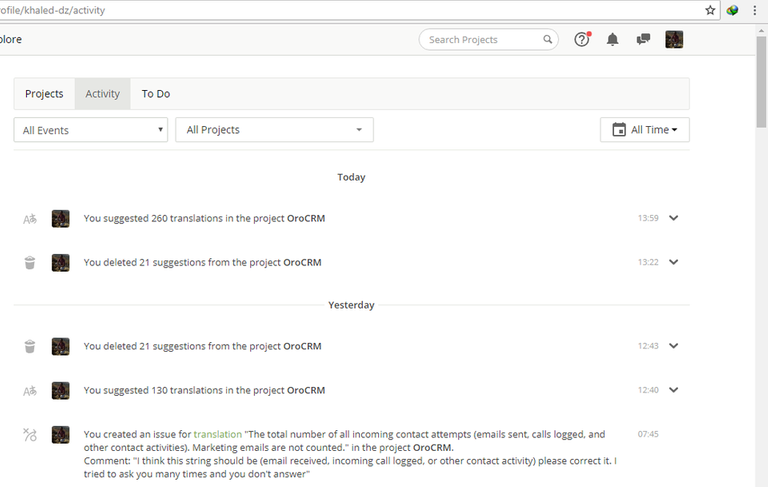The height and width of the screenshot is (487, 768).
Task: Click the calendar icon in All Time button
Action: [x=619, y=129]
